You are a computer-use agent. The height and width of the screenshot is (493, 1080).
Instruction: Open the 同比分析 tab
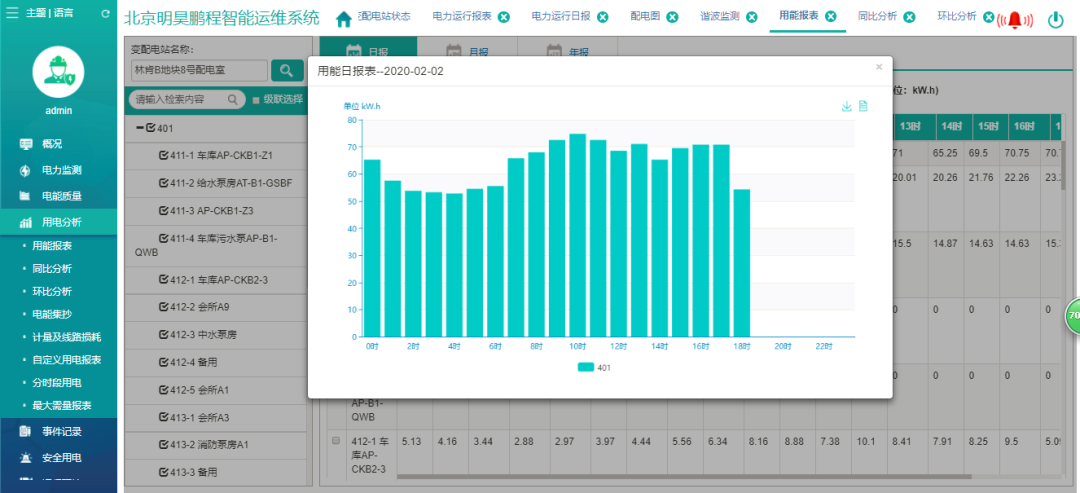click(877, 17)
